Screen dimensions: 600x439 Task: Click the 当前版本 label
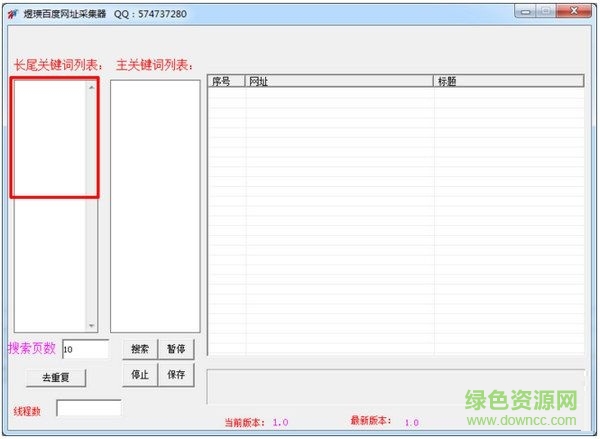tap(245, 423)
